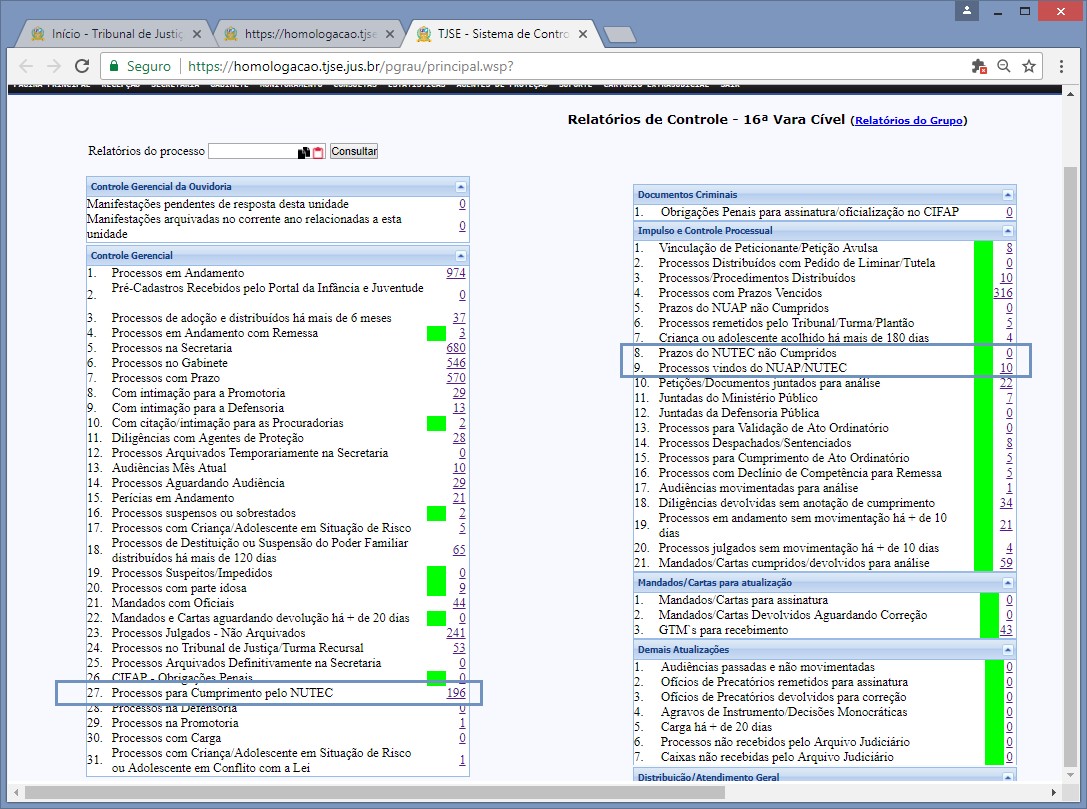Open count 196 for Processos para Cumprimento pelo NUTEC

(x=456, y=693)
